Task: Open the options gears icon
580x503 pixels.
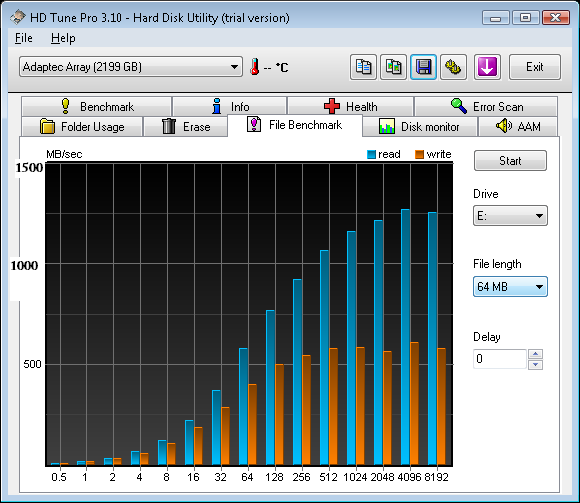Action: 453,67
